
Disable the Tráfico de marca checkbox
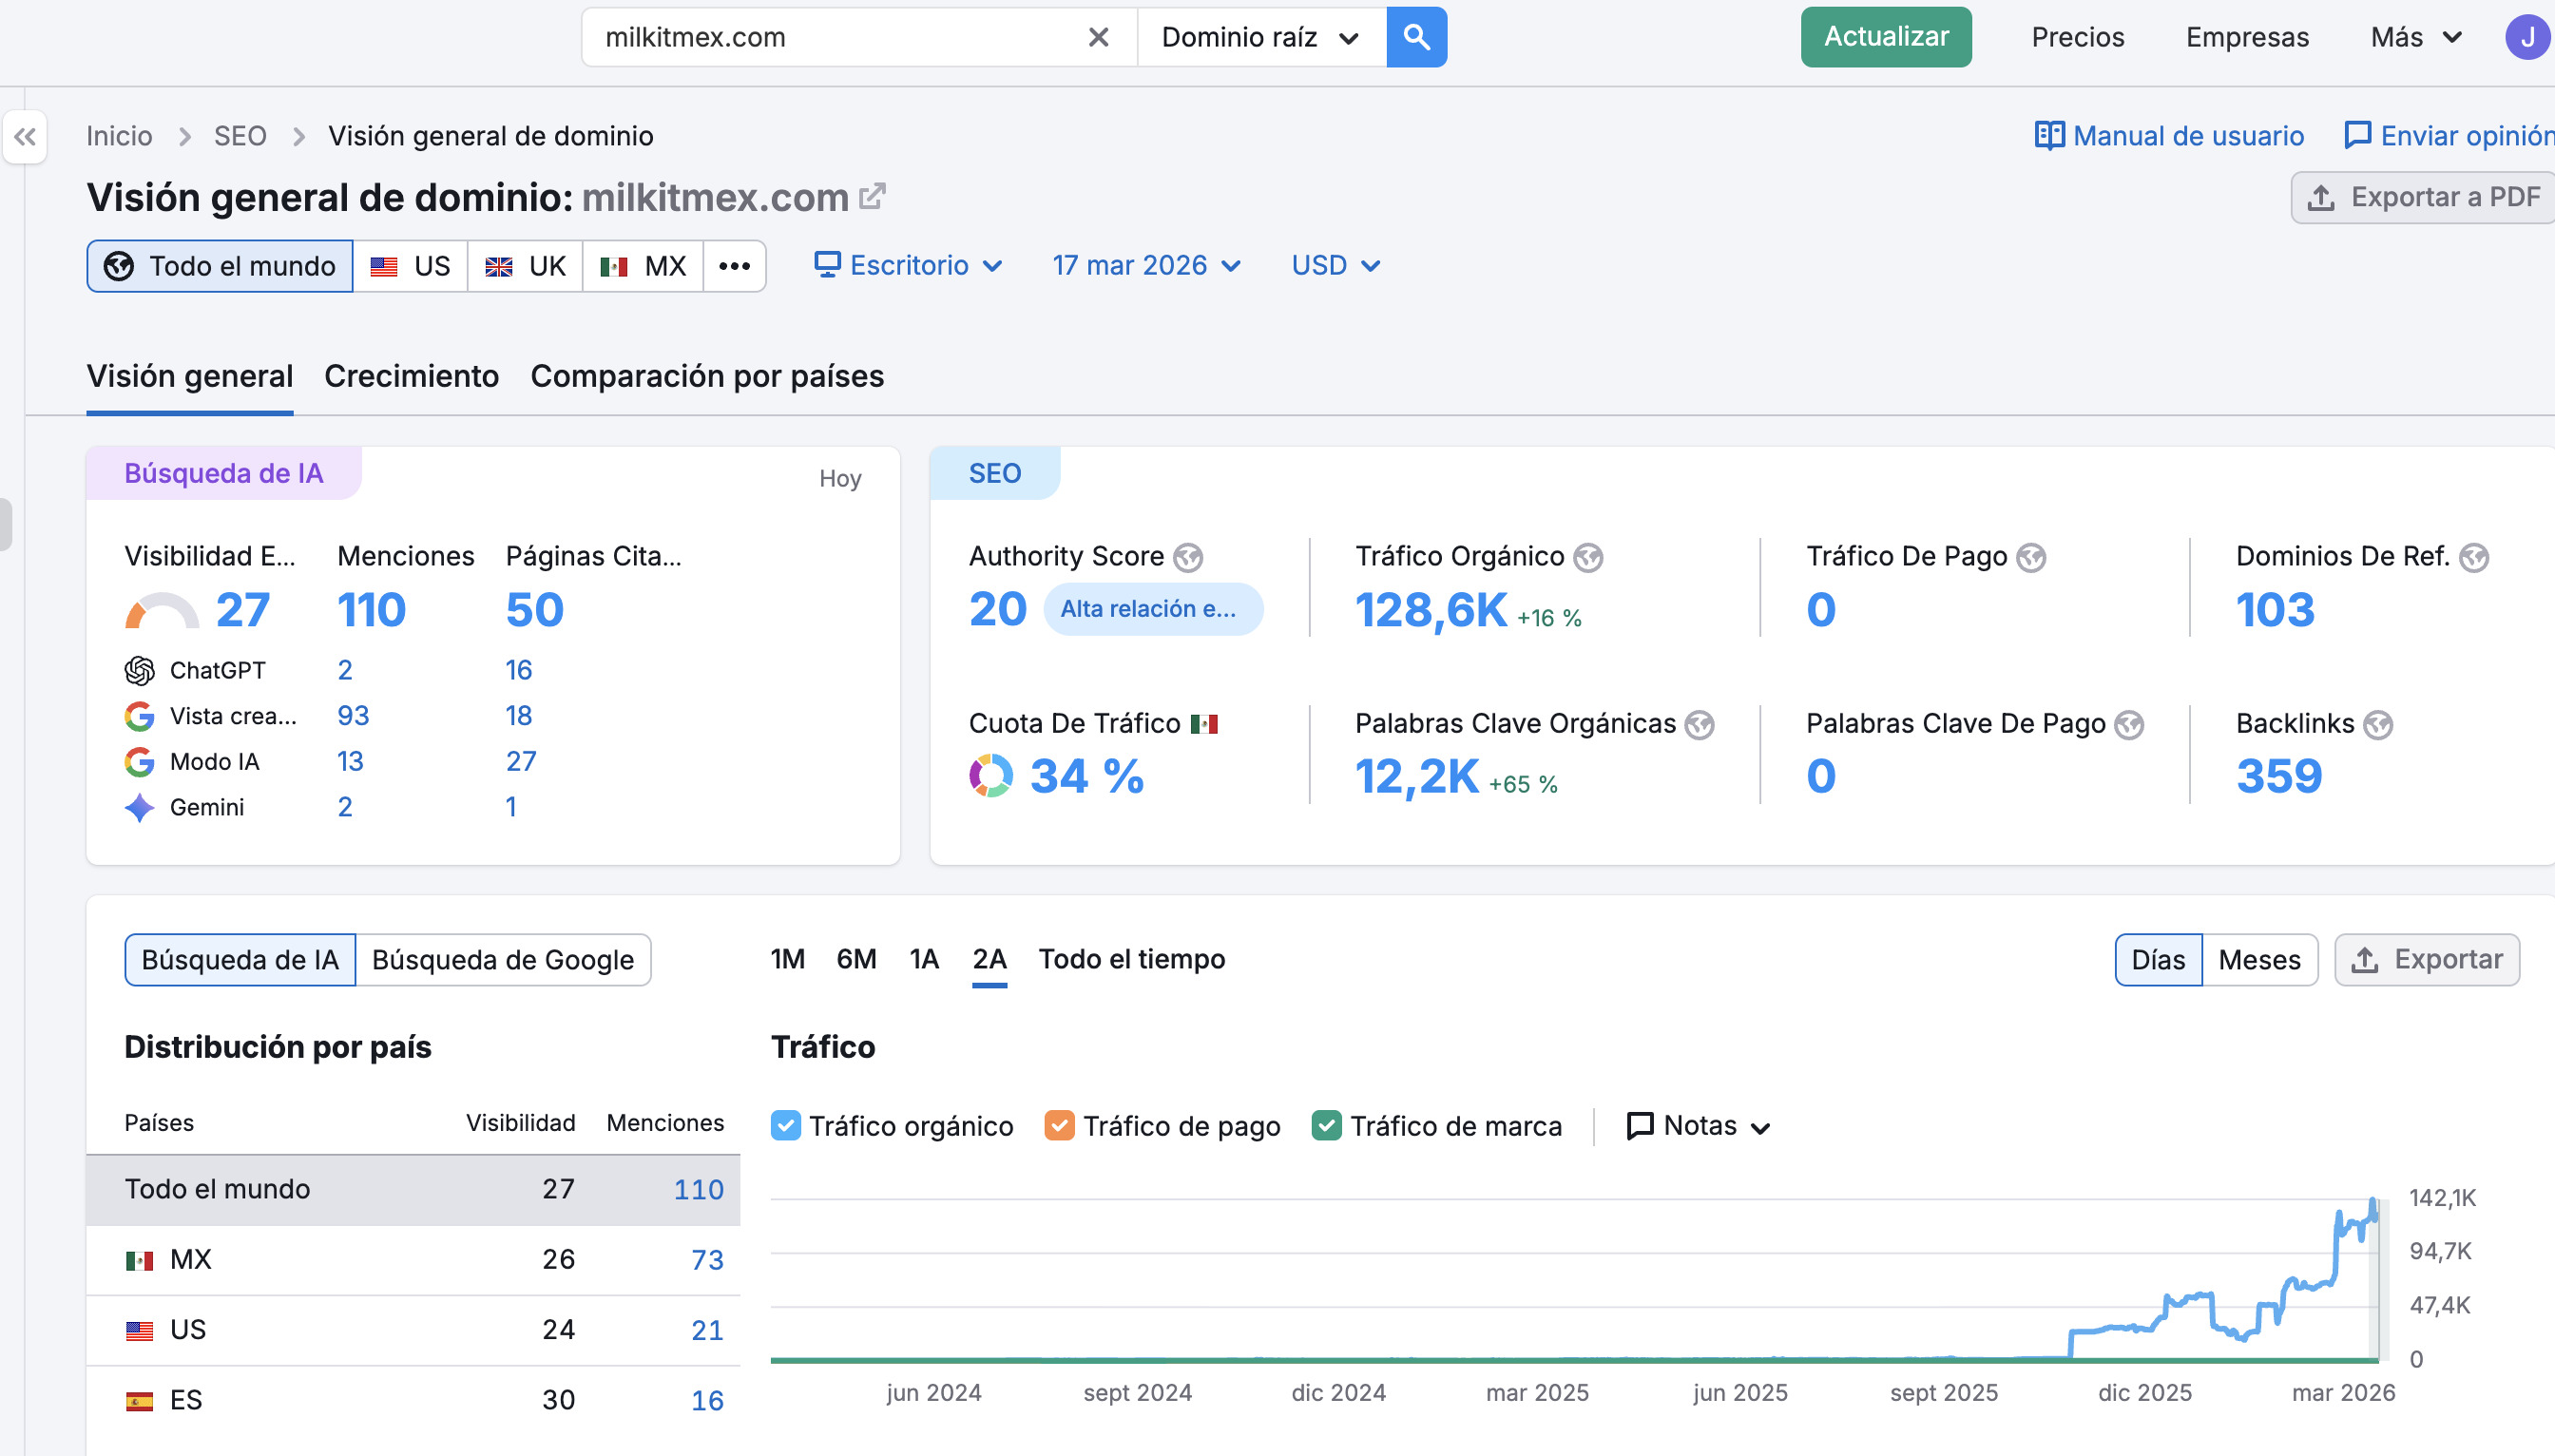(1326, 1125)
